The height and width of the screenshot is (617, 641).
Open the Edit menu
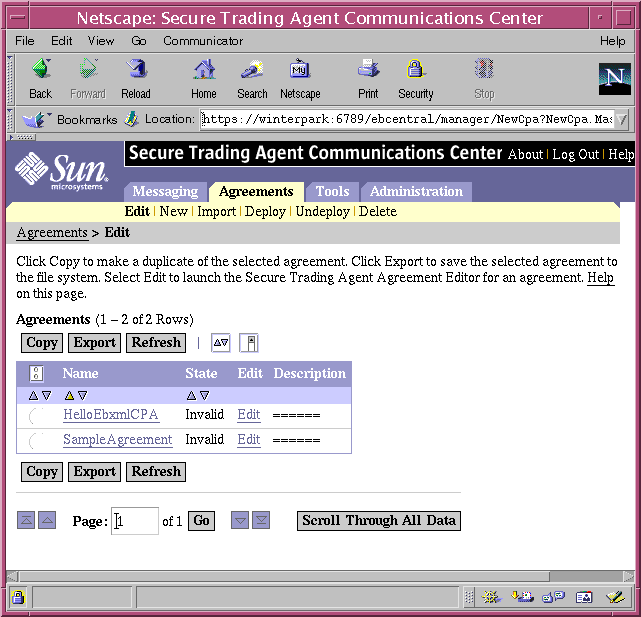pos(61,41)
